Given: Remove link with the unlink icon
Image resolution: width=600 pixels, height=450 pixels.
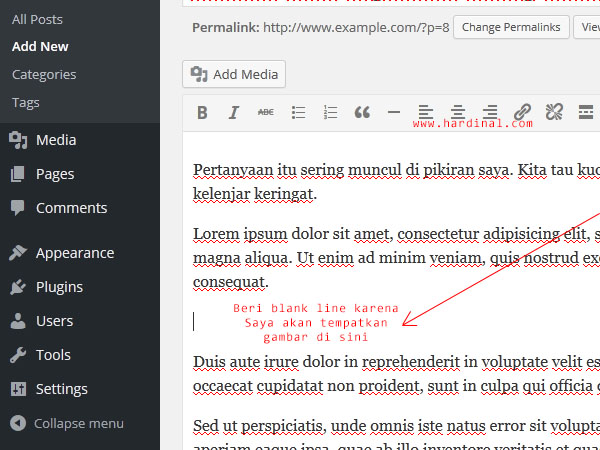Looking at the screenshot, I should (x=554, y=112).
